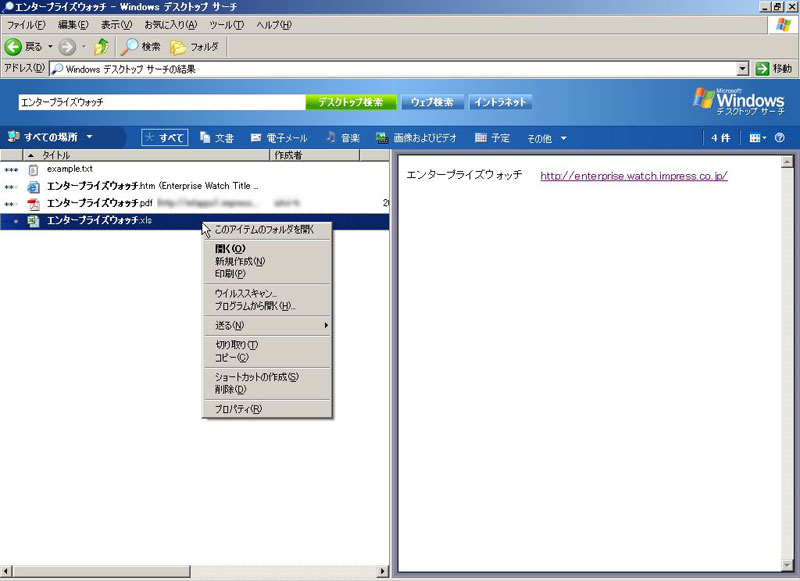The image size is (800, 581).
Task: Choose プログラムから開く(H)... in context menu
Action: pyautogui.click(x=267, y=306)
